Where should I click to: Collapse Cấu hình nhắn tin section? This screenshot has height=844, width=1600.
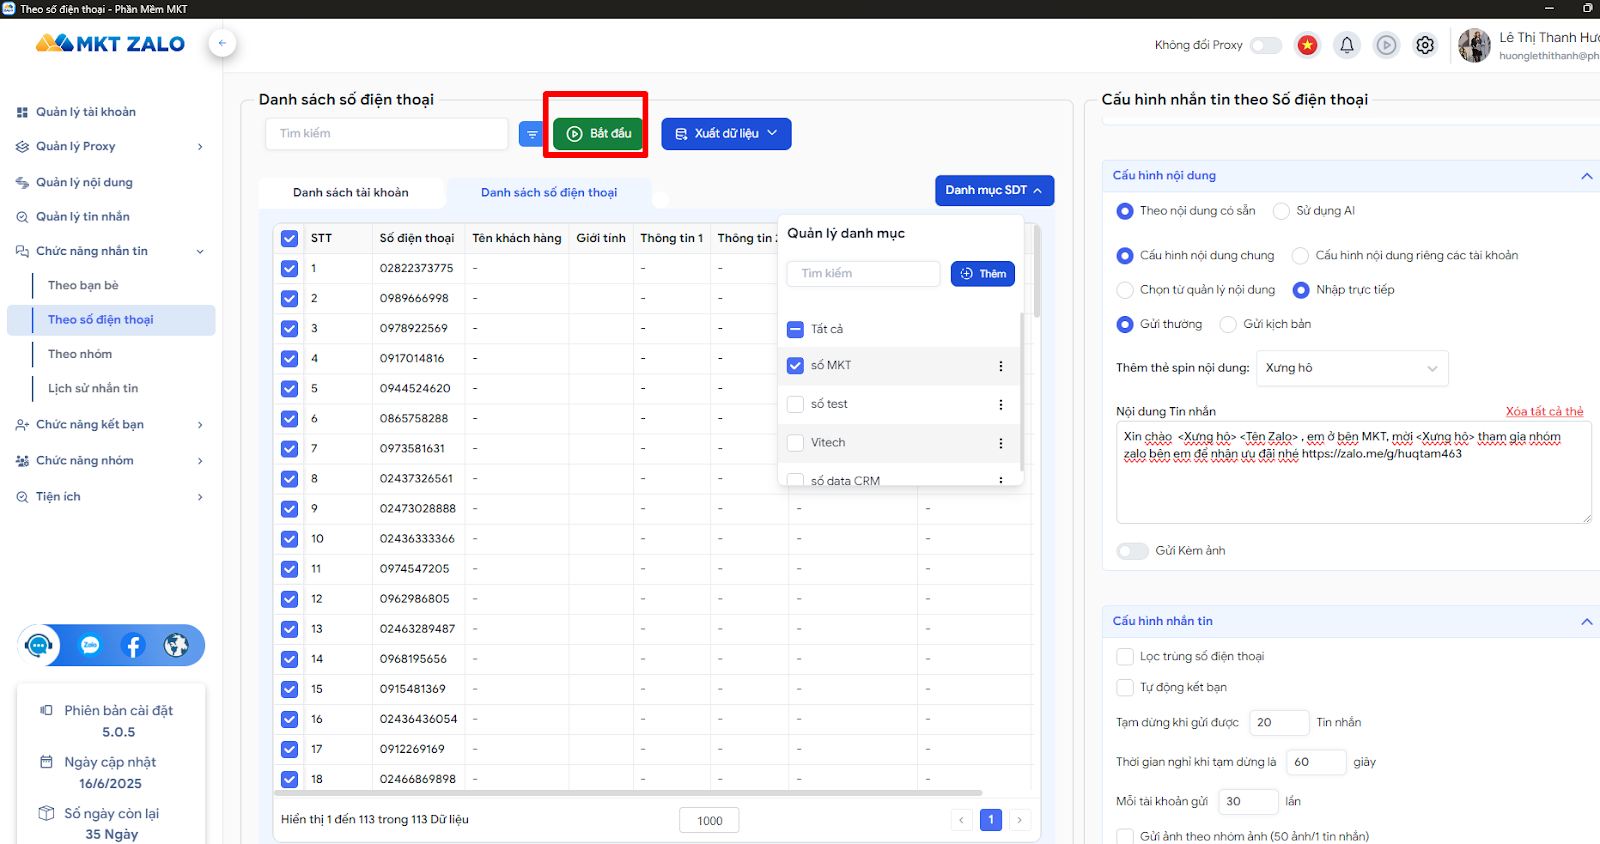point(1586,622)
